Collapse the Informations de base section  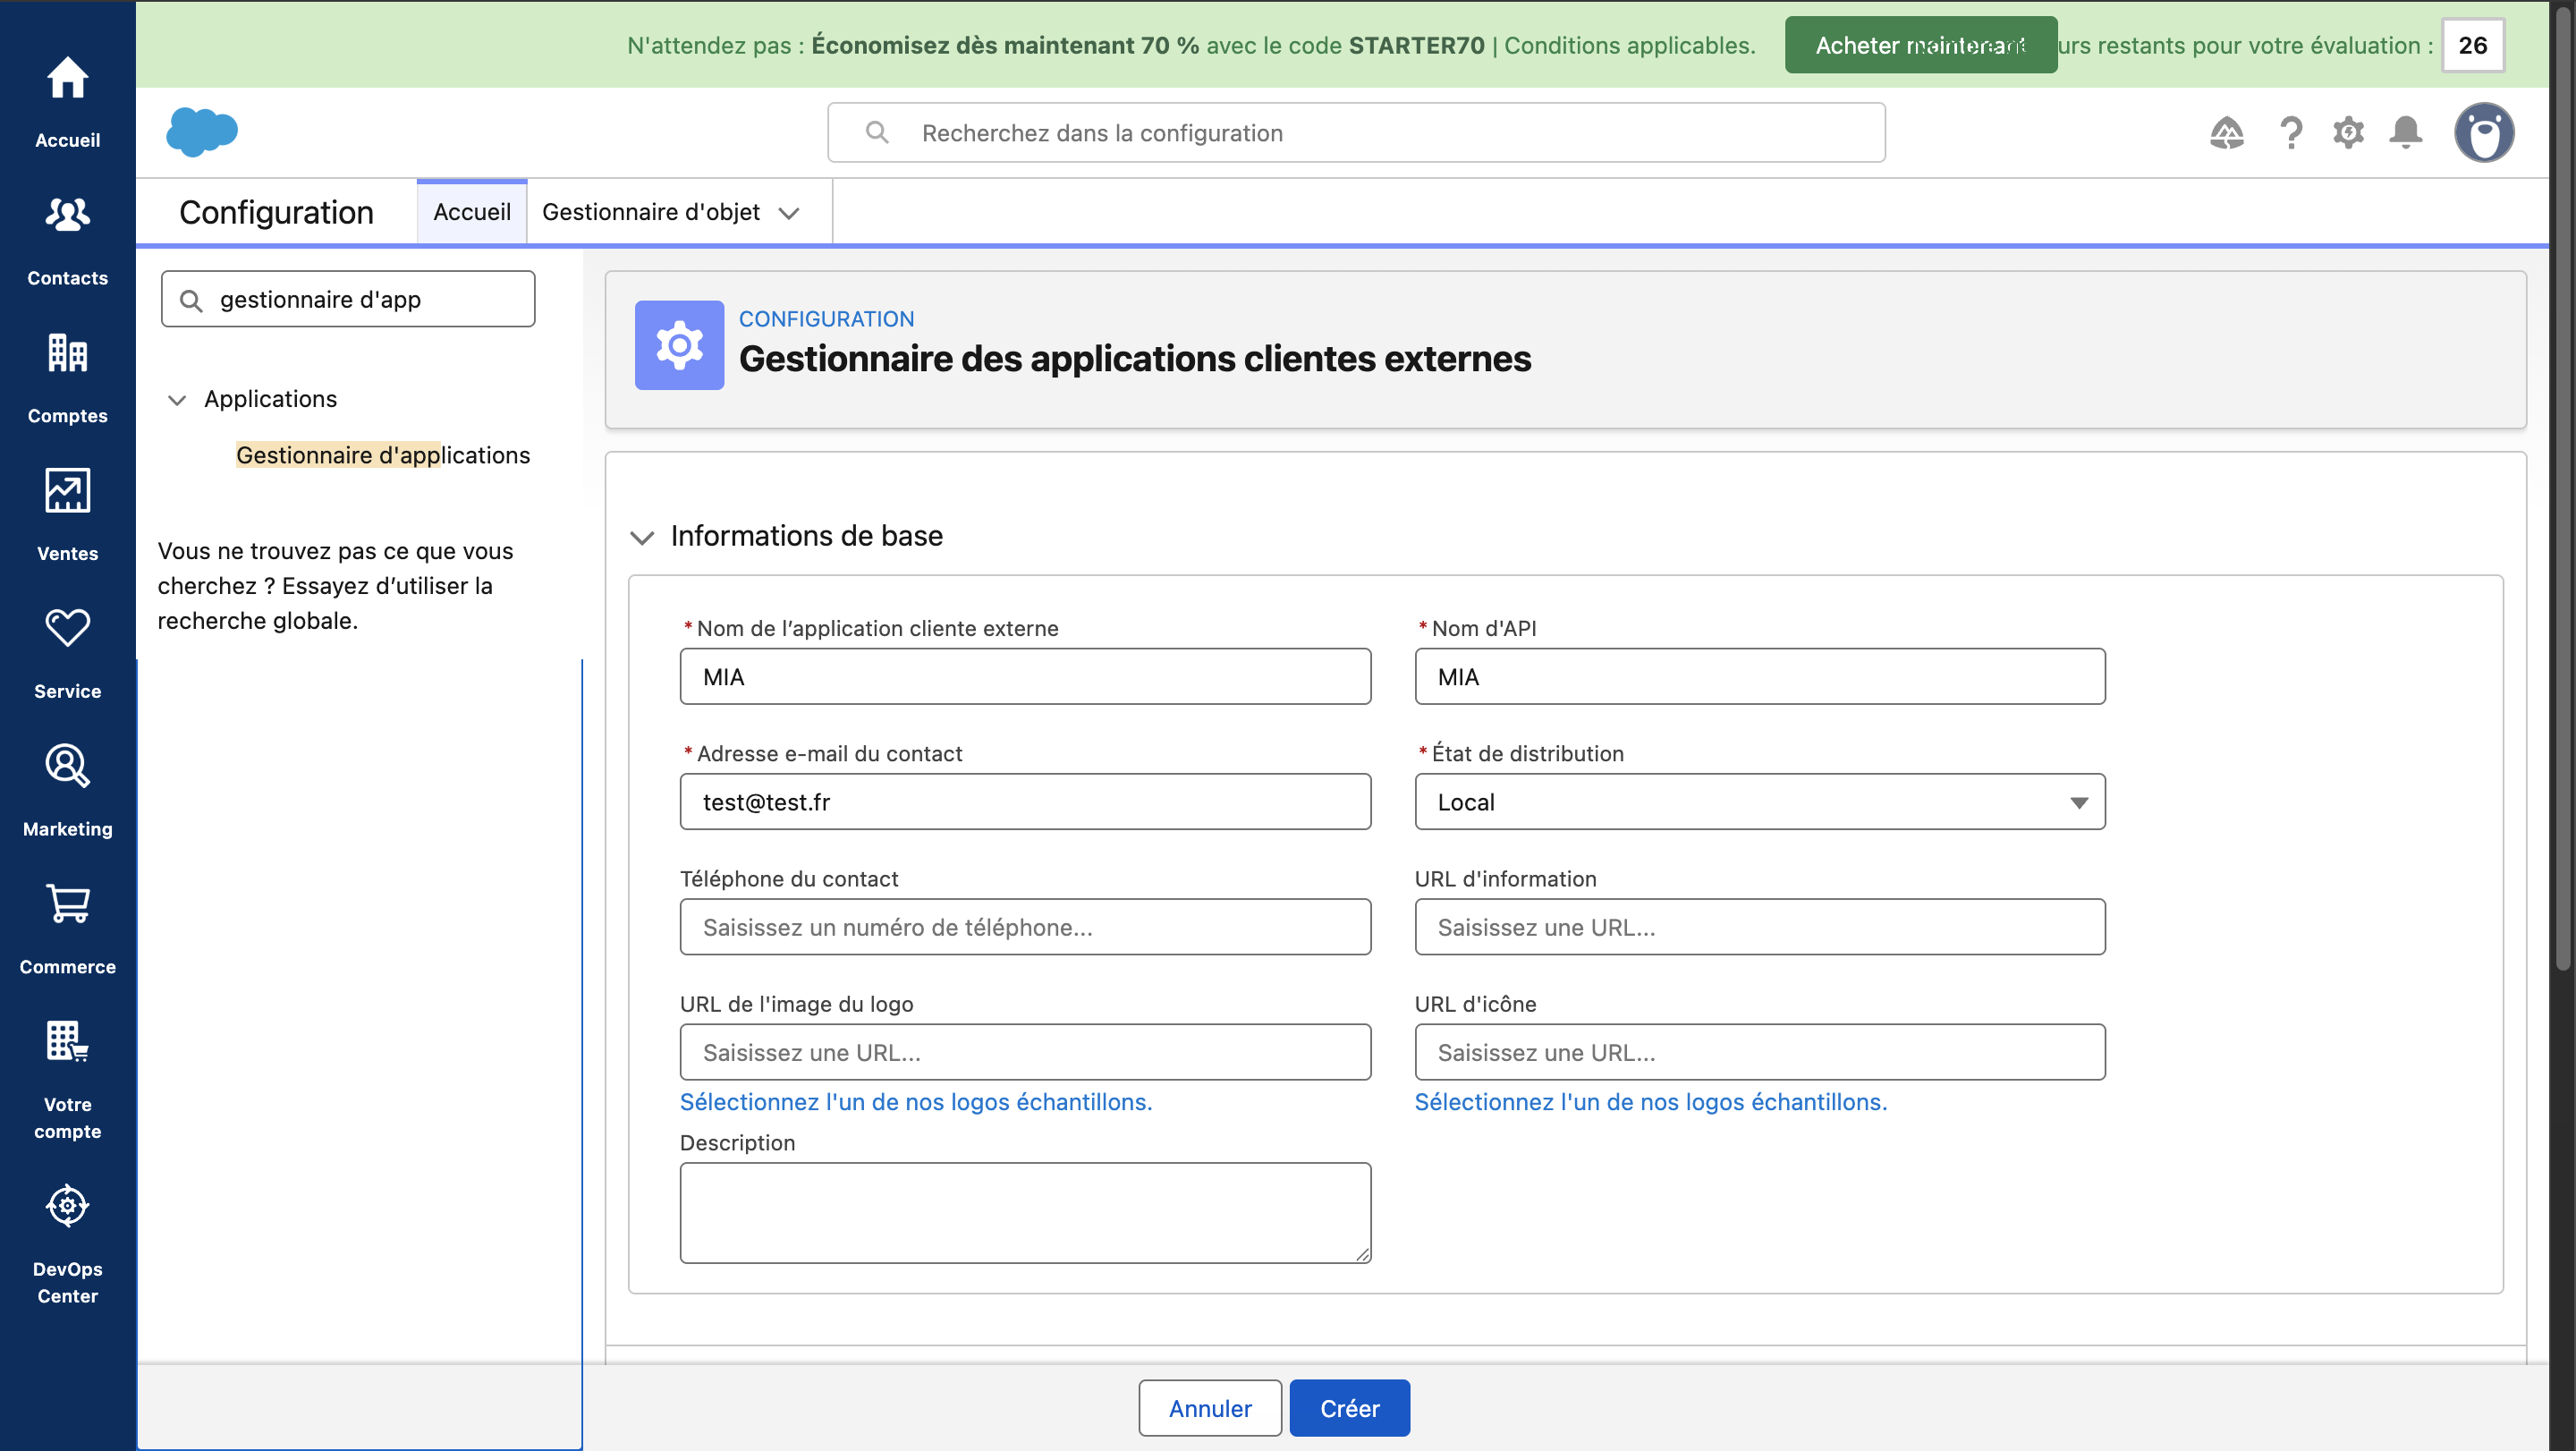coord(642,537)
